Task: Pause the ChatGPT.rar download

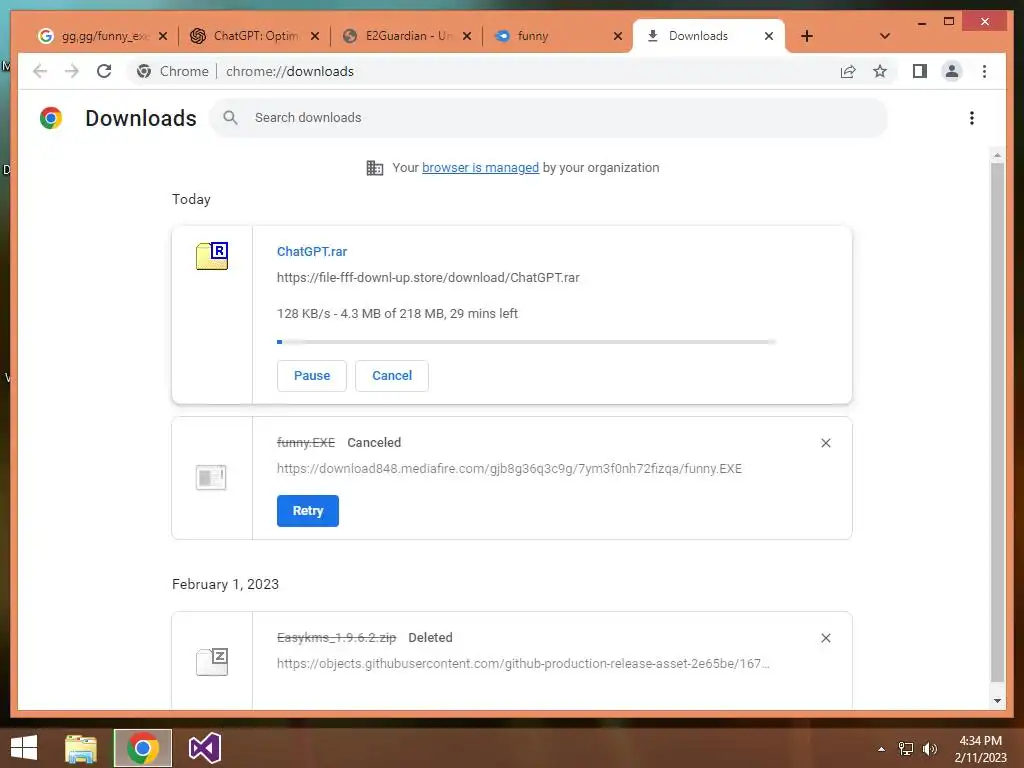Action: [312, 376]
